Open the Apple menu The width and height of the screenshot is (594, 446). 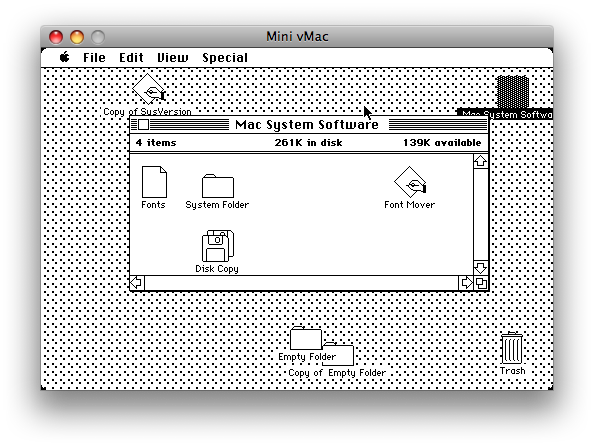point(65,57)
